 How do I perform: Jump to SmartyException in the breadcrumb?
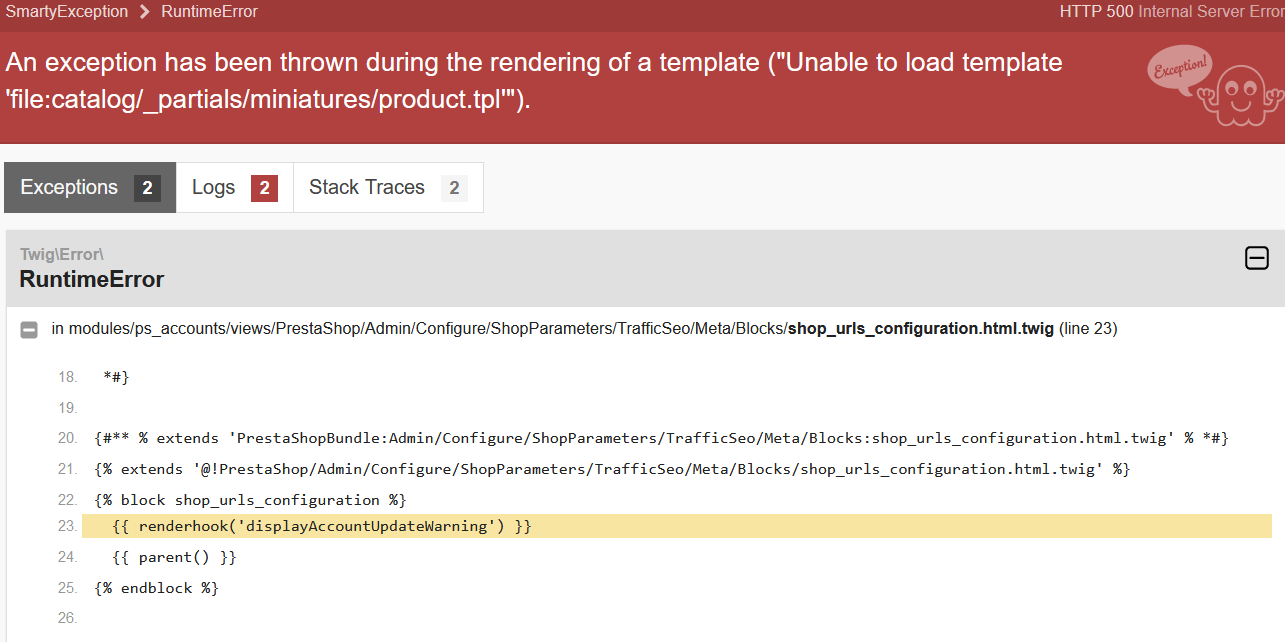pos(67,12)
